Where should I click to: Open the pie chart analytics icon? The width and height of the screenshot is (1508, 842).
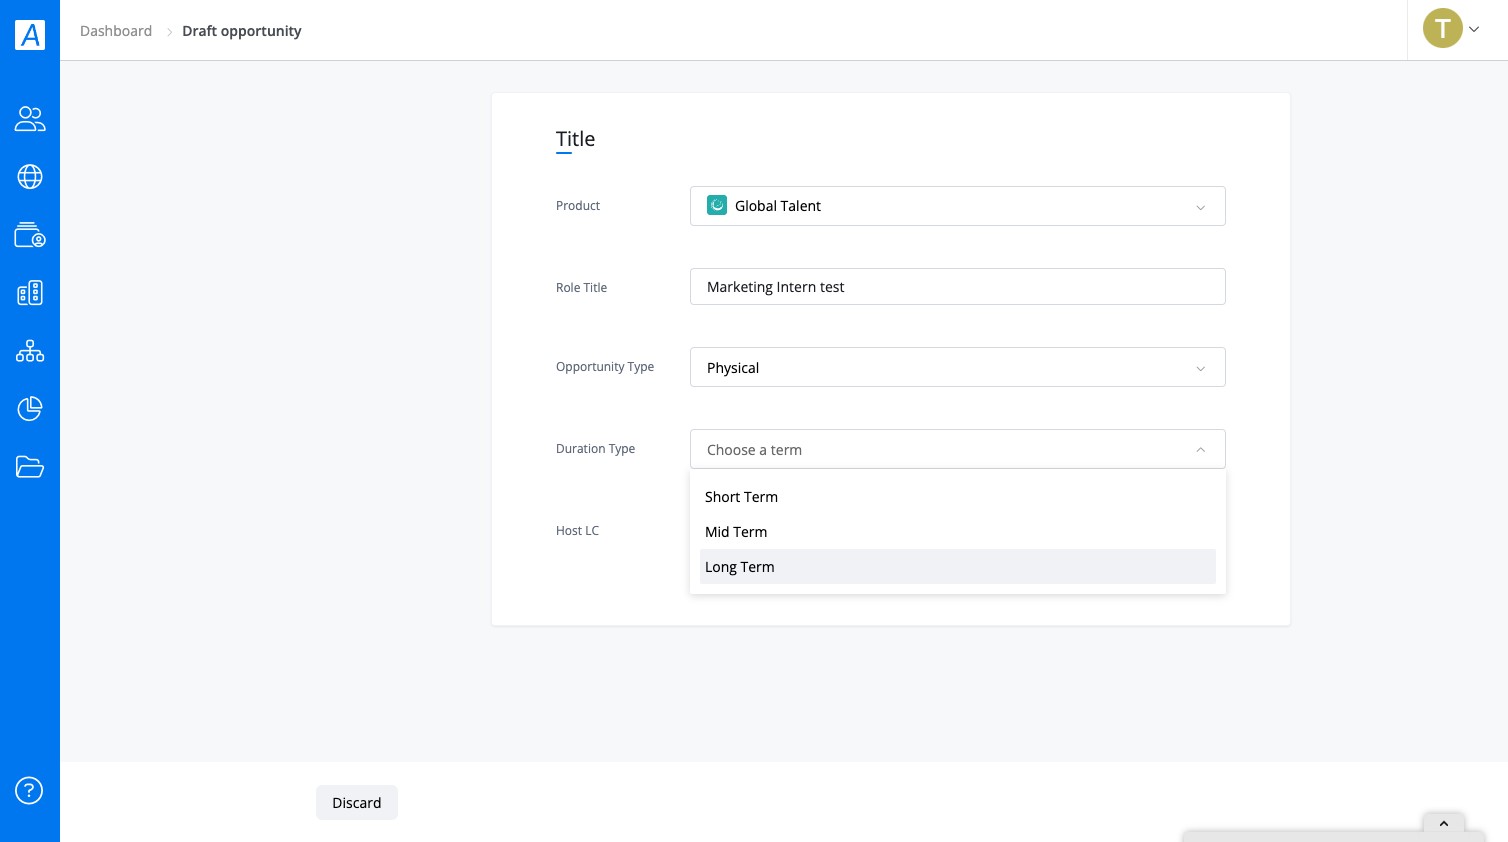pyautogui.click(x=30, y=408)
